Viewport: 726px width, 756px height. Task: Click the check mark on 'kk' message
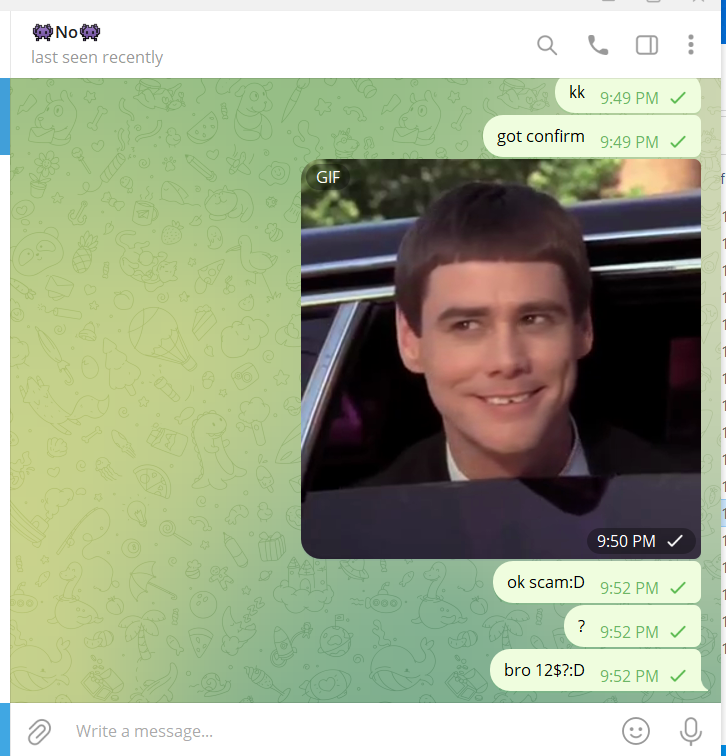[678, 98]
